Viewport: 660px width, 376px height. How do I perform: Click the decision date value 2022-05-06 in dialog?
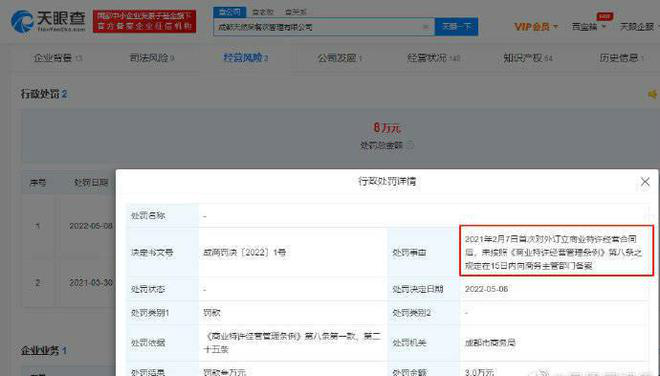point(486,289)
